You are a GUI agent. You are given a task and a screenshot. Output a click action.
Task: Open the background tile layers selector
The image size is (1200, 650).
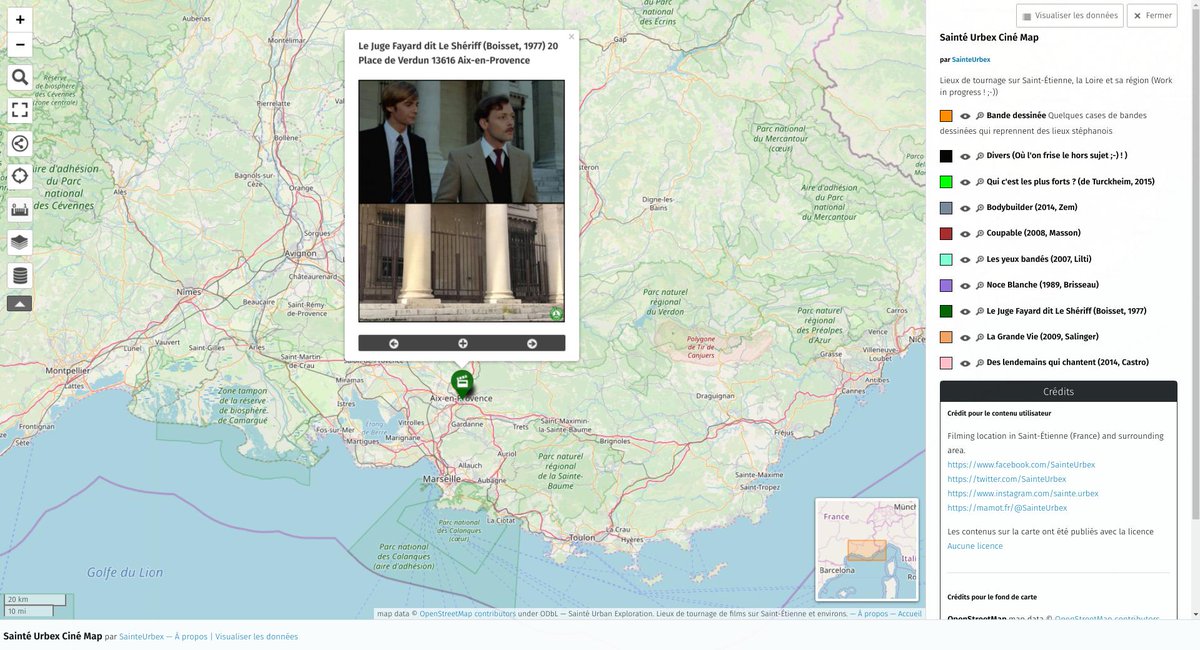point(20,275)
